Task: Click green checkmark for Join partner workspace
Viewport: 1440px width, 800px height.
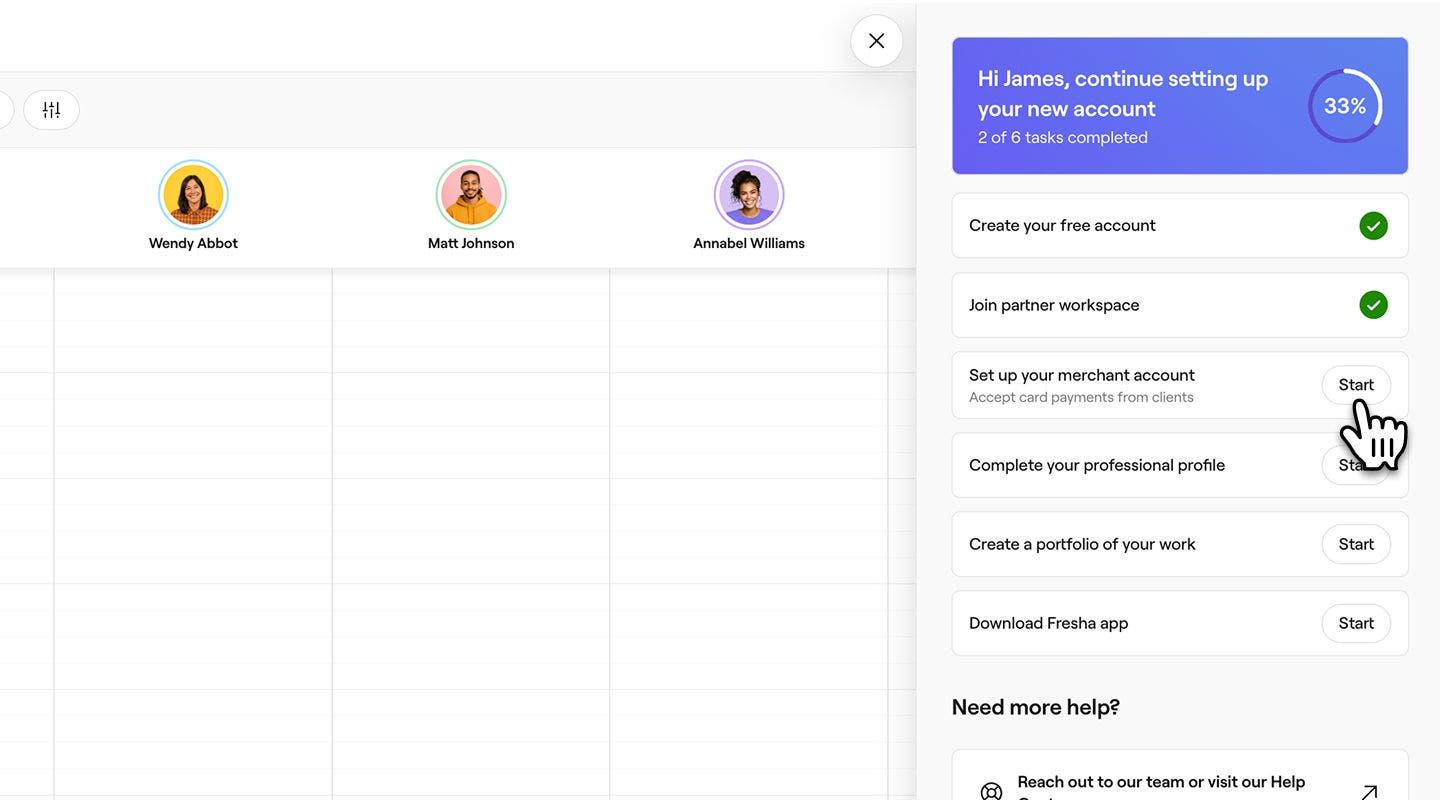Action: (1373, 305)
